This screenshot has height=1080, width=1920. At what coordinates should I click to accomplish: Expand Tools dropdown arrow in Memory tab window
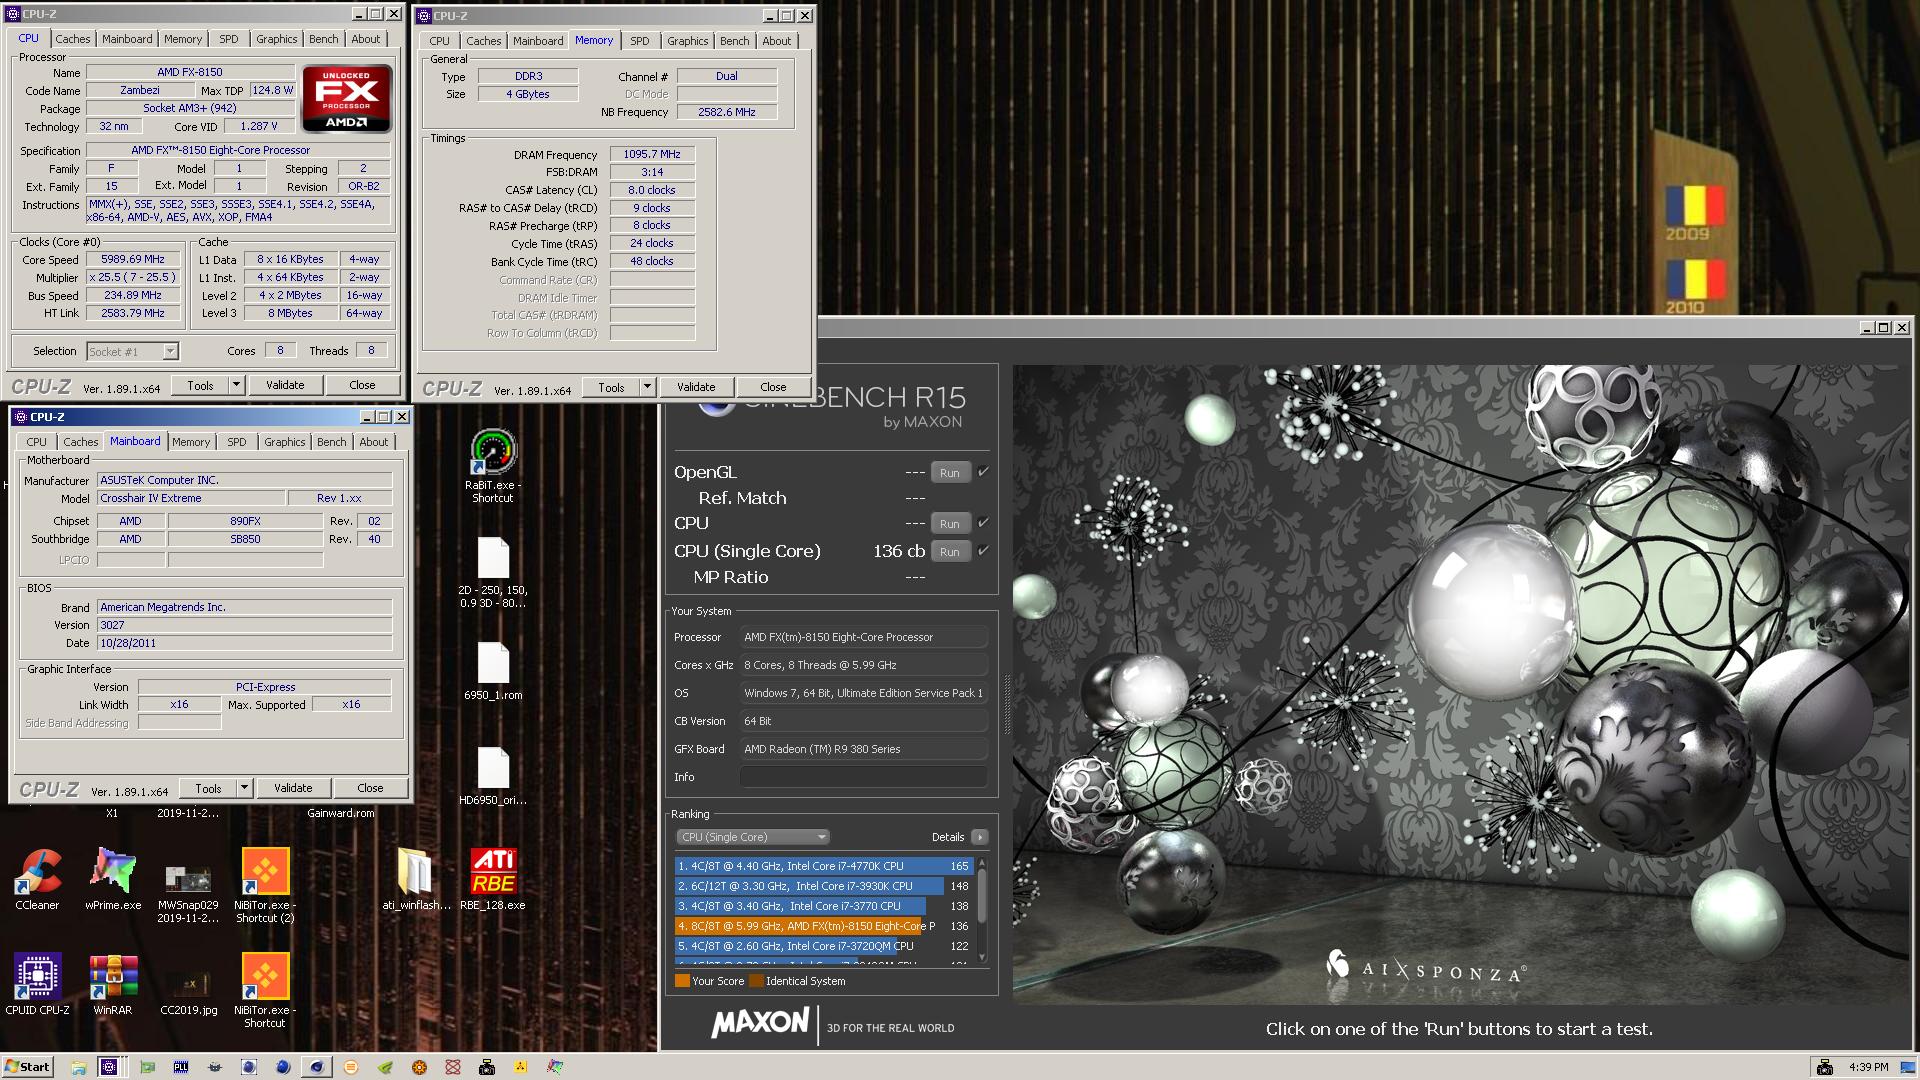coord(647,387)
